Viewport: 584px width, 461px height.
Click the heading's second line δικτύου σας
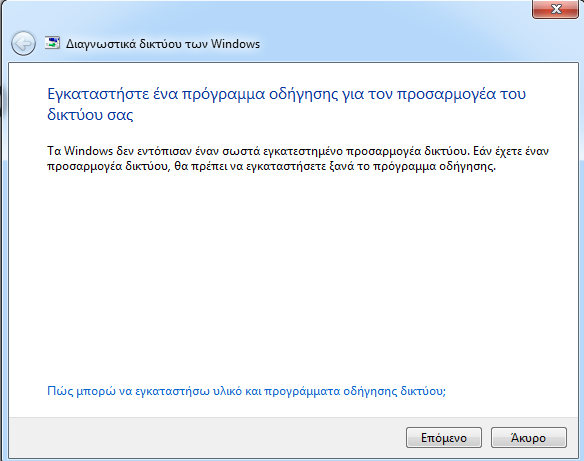point(90,114)
